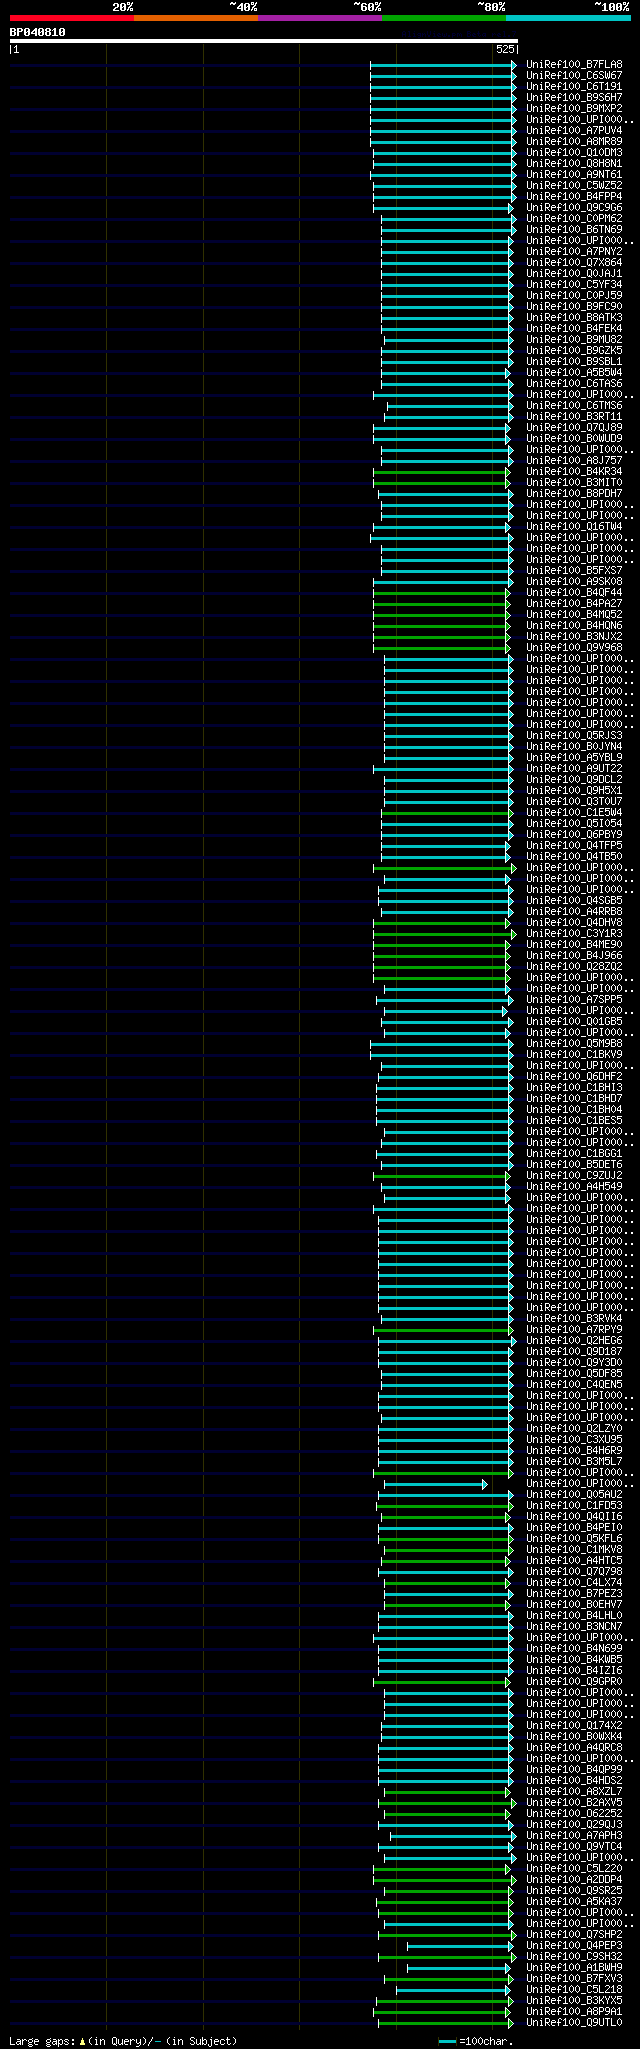Open the UniRef100_Q7X864 entry
Viewport: 640px width, 2049px height.
tap(574, 262)
